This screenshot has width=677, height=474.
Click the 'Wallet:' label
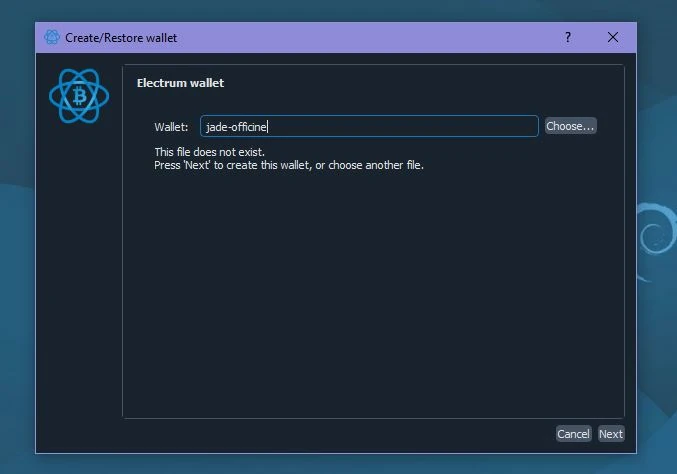(x=171, y=127)
